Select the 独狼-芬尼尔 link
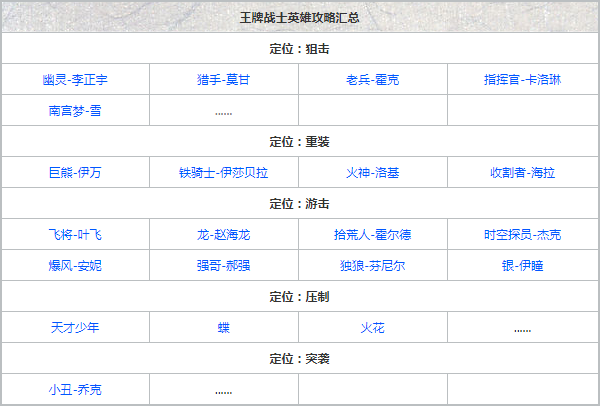Image resolution: width=600 pixels, height=406 pixels. [372, 266]
